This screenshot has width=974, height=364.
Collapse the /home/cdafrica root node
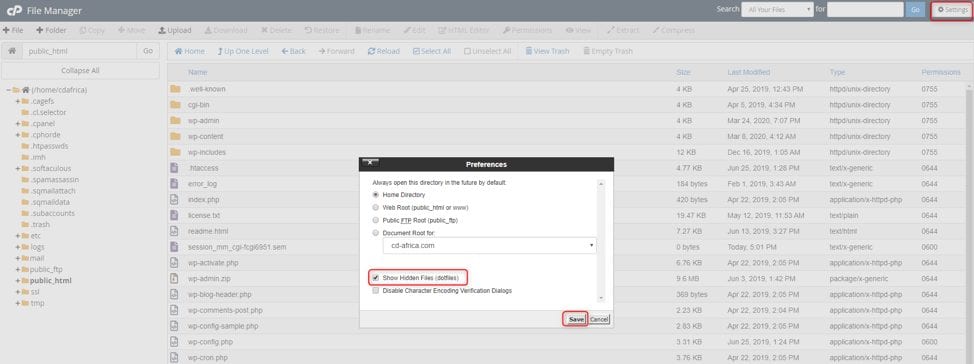[x=9, y=90]
